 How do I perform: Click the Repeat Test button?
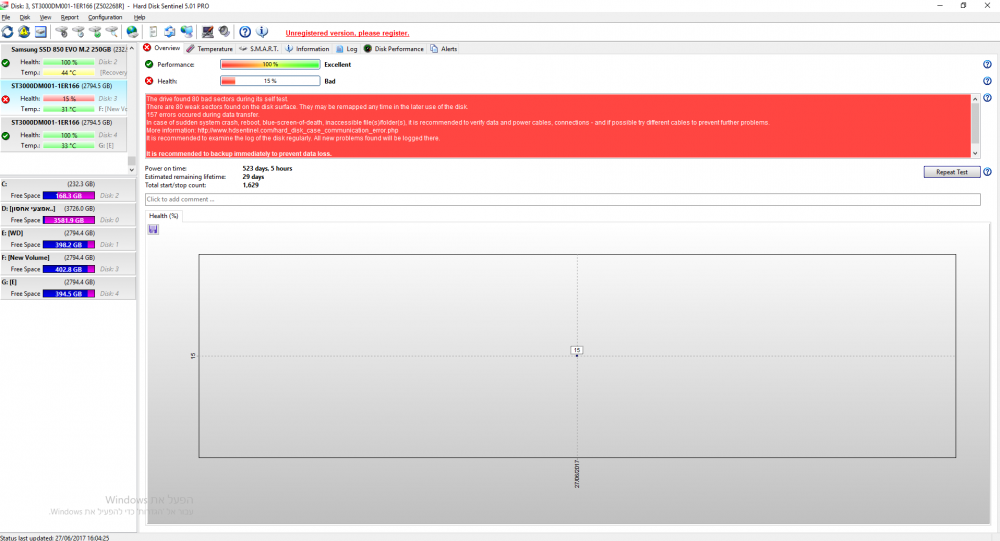[x=952, y=172]
